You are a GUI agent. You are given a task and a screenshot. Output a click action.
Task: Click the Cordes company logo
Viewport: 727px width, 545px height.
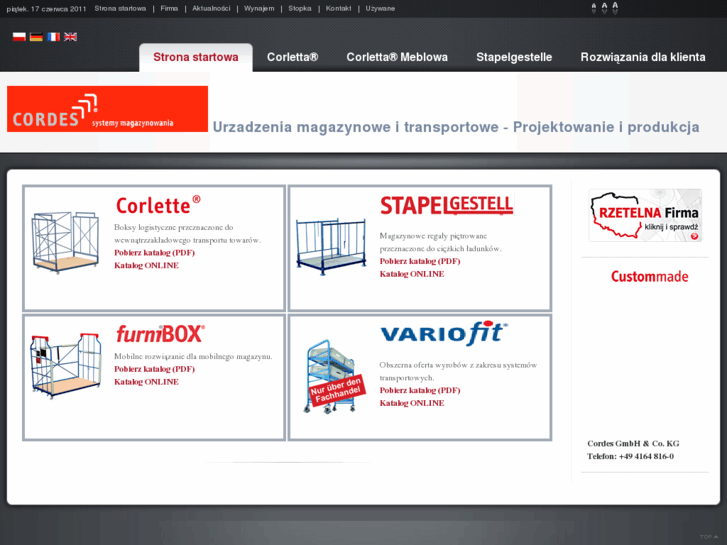click(107, 109)
